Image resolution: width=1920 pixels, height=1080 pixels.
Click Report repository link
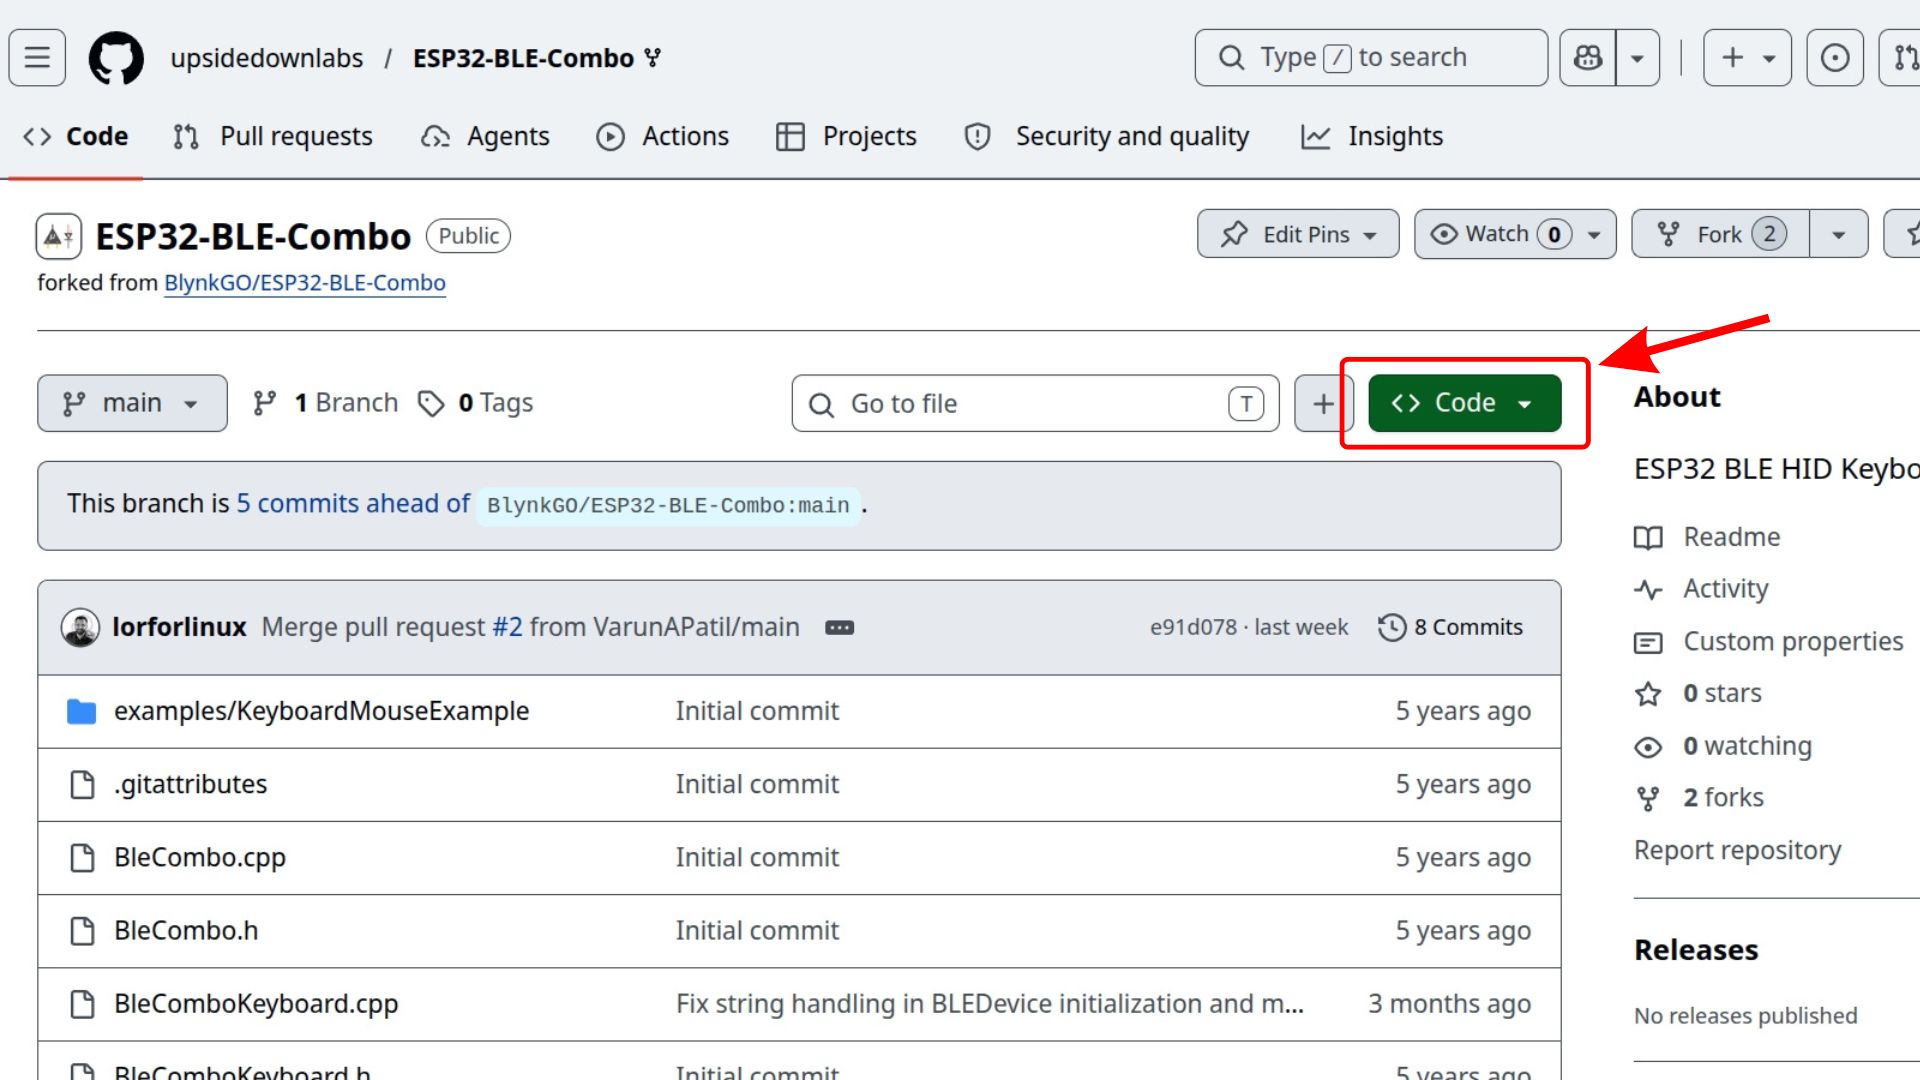tap(1738, 850)
